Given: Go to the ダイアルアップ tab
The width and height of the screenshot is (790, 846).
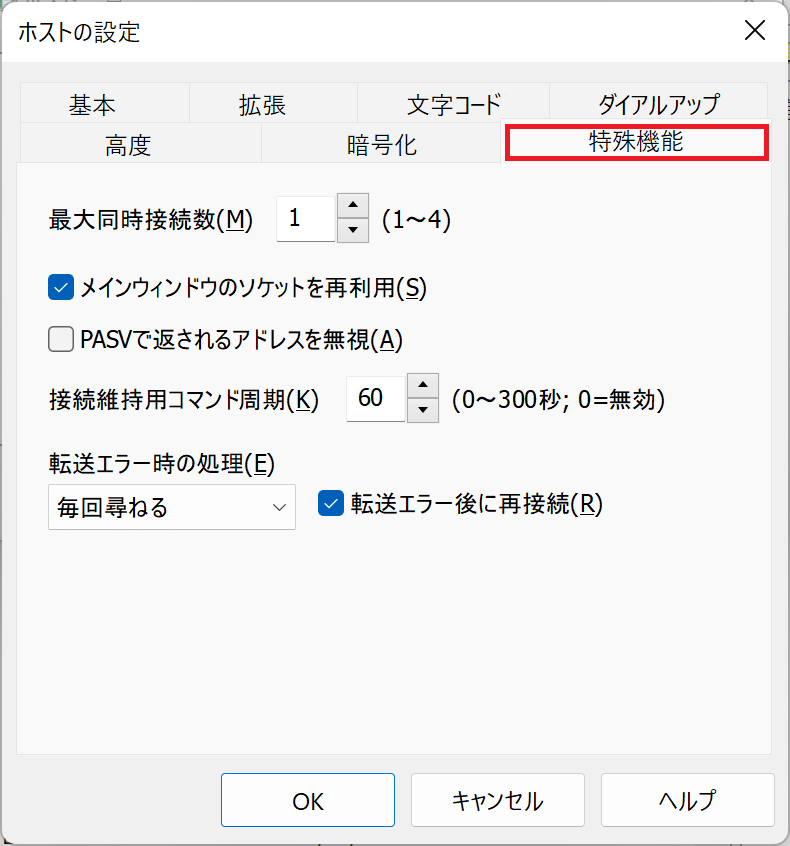Looking at the screenshot, I should point(658,104).
